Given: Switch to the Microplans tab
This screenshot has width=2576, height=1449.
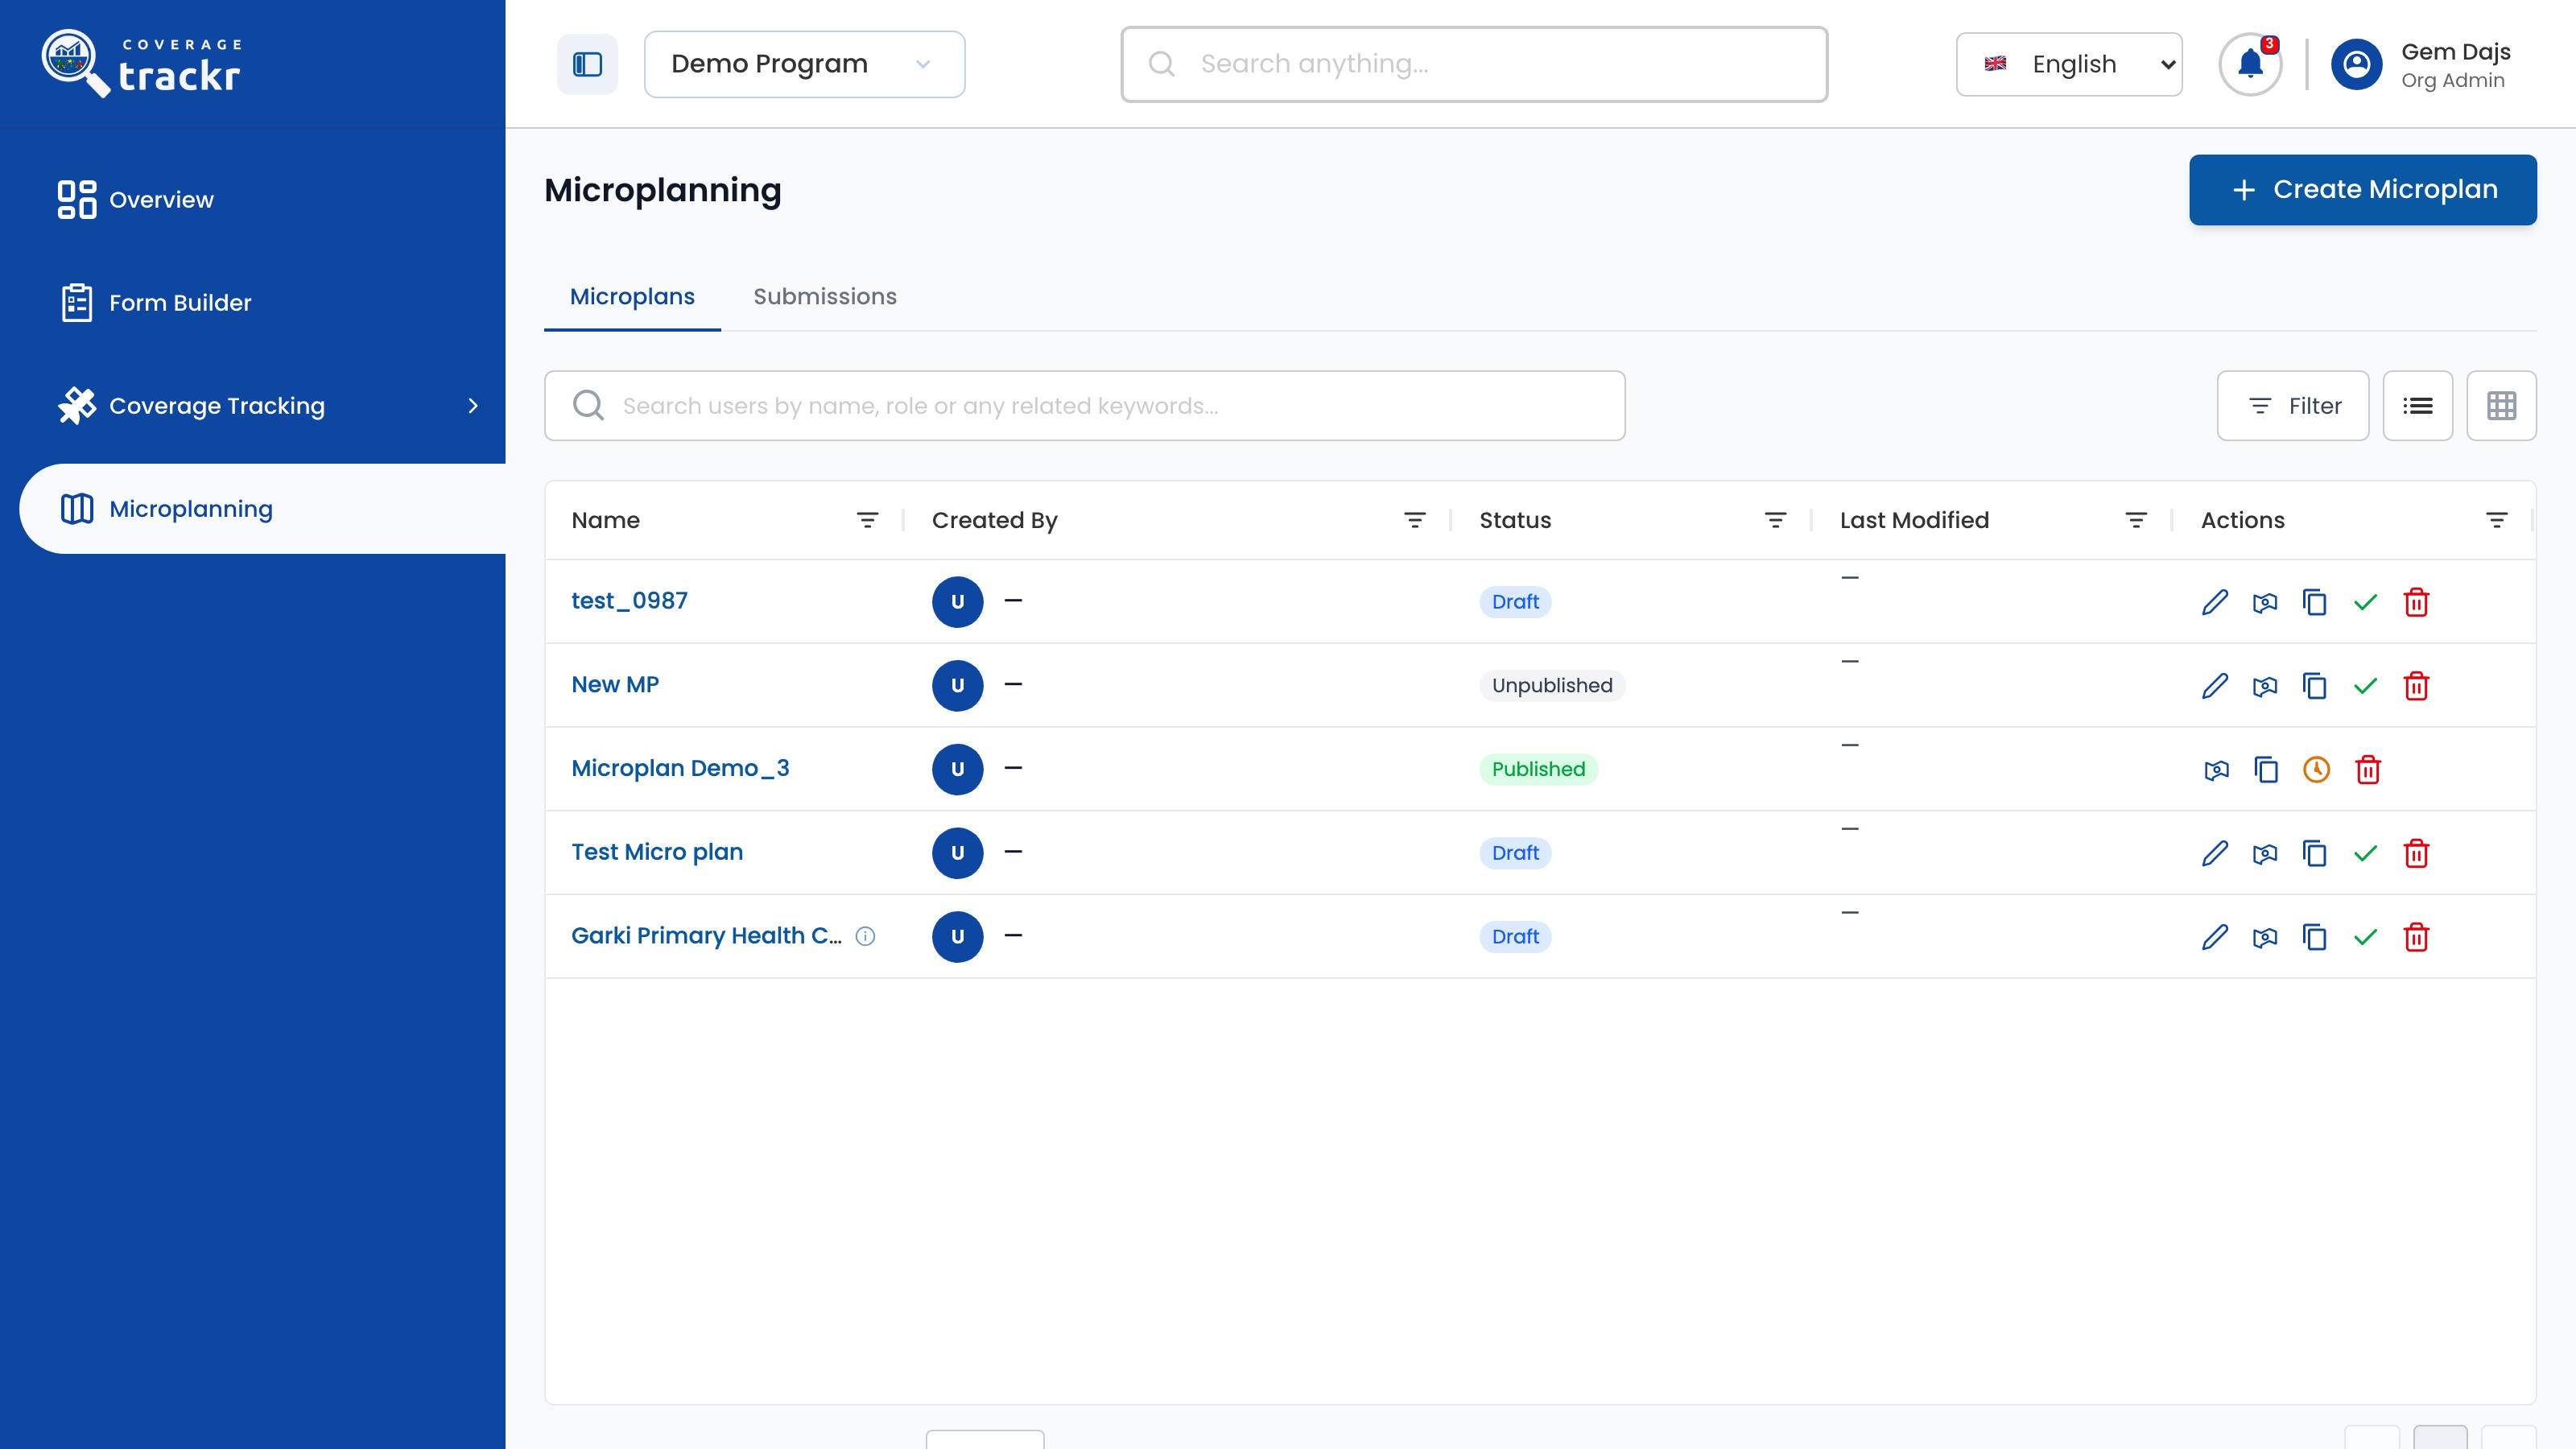Looking at the screenshot, I should [x=632, y=297].
